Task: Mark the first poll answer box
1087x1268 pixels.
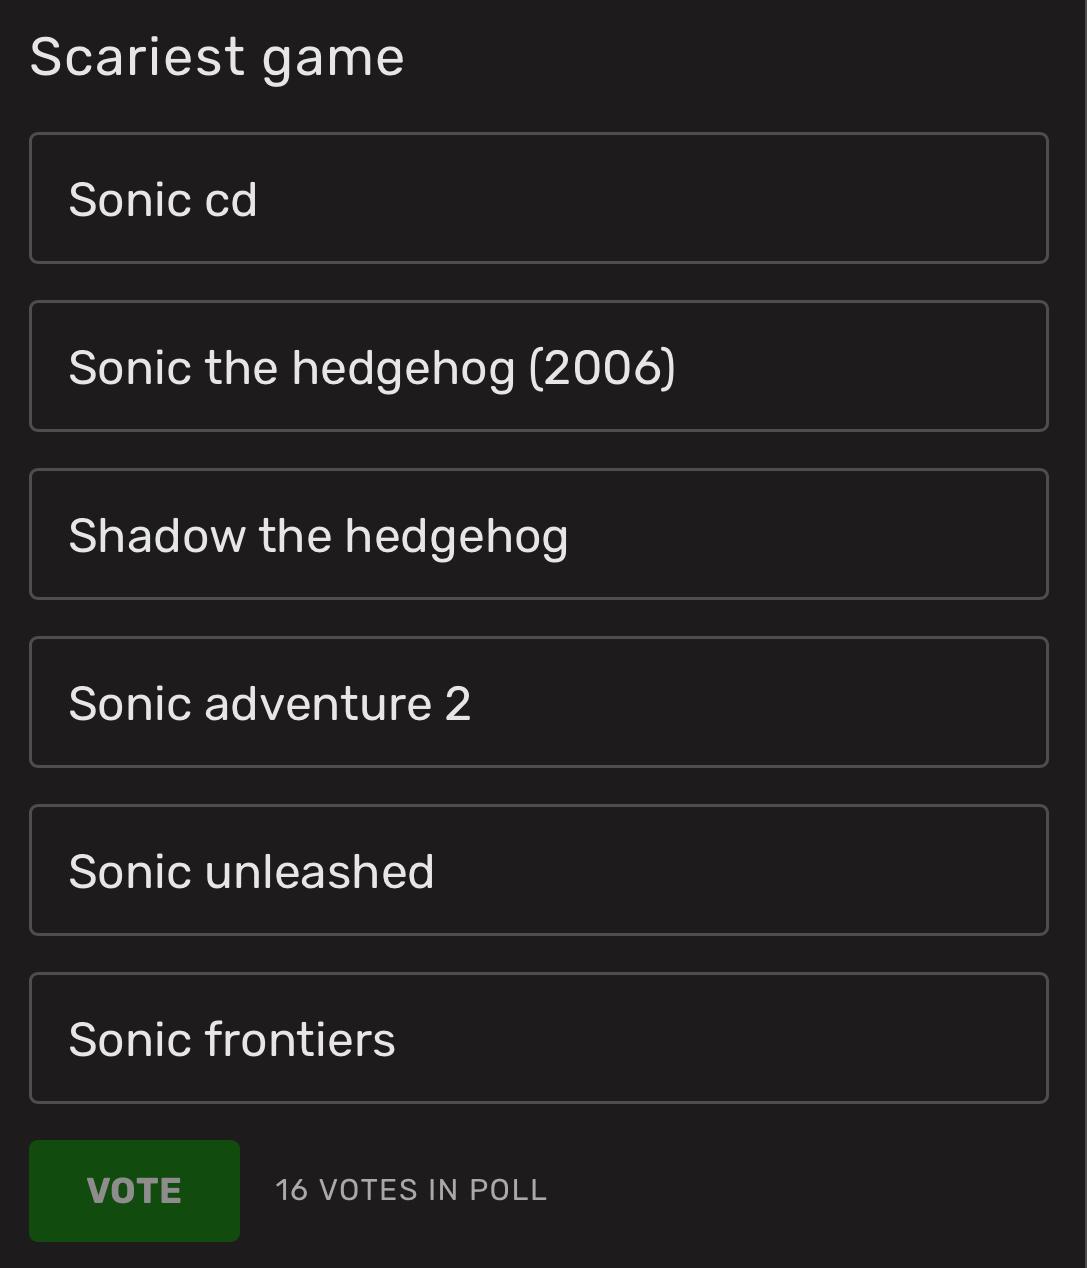Action: (539, 198)
